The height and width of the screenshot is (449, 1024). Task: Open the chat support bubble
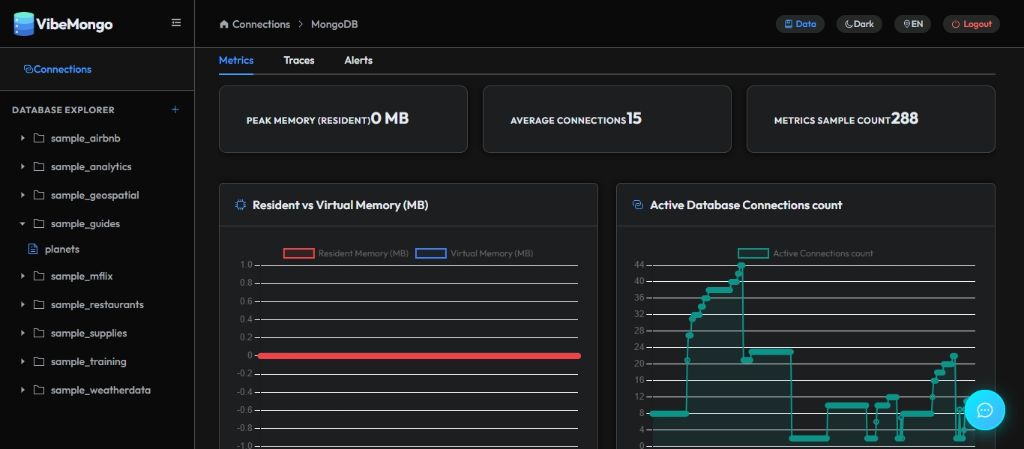point(984,410)
